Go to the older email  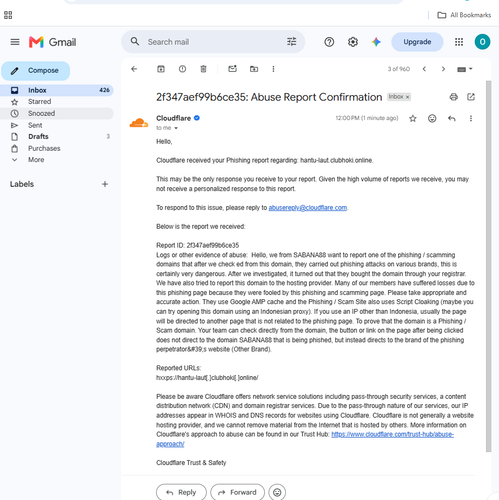point(443,69)
